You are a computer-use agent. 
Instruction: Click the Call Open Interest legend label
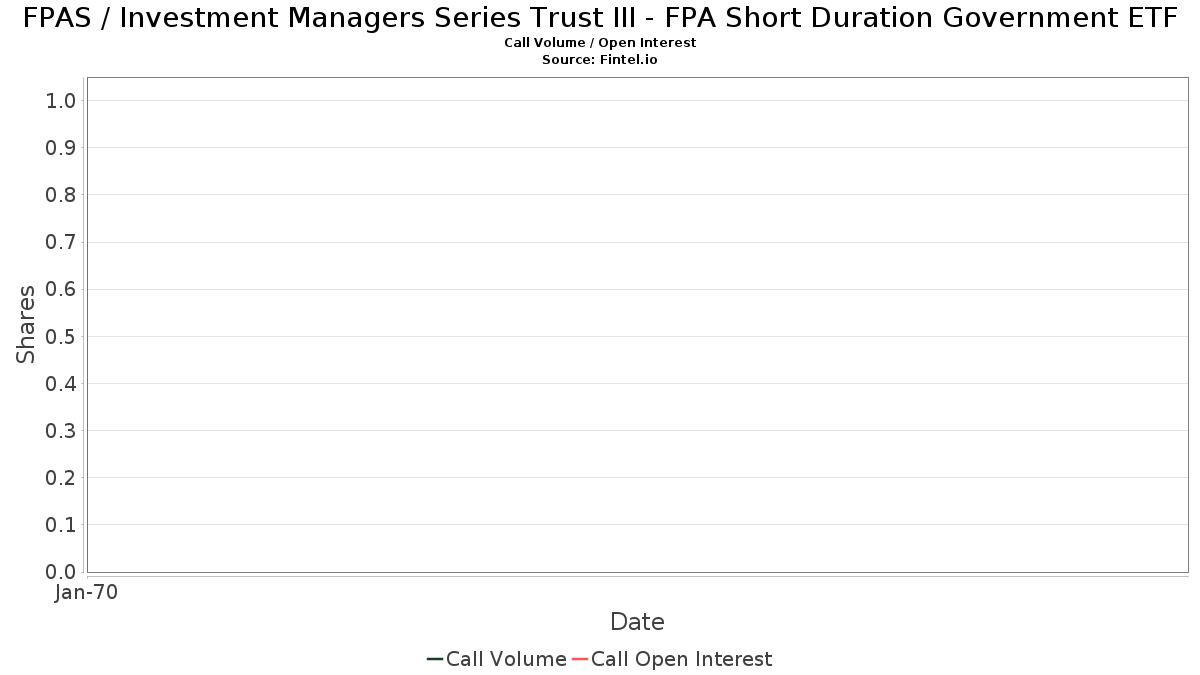coord(681,659)
